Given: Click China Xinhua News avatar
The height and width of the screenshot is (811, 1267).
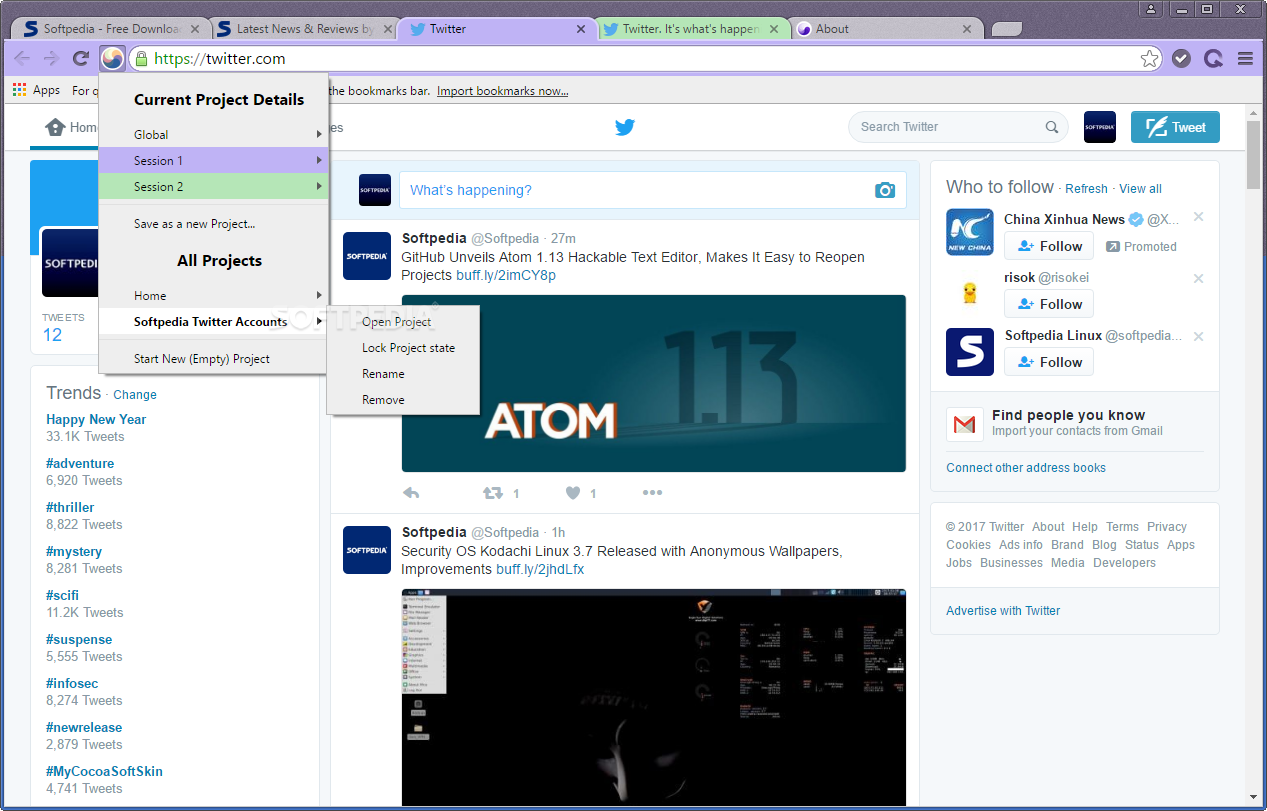Looking at the screenshot, I should [x=970, y=232].
